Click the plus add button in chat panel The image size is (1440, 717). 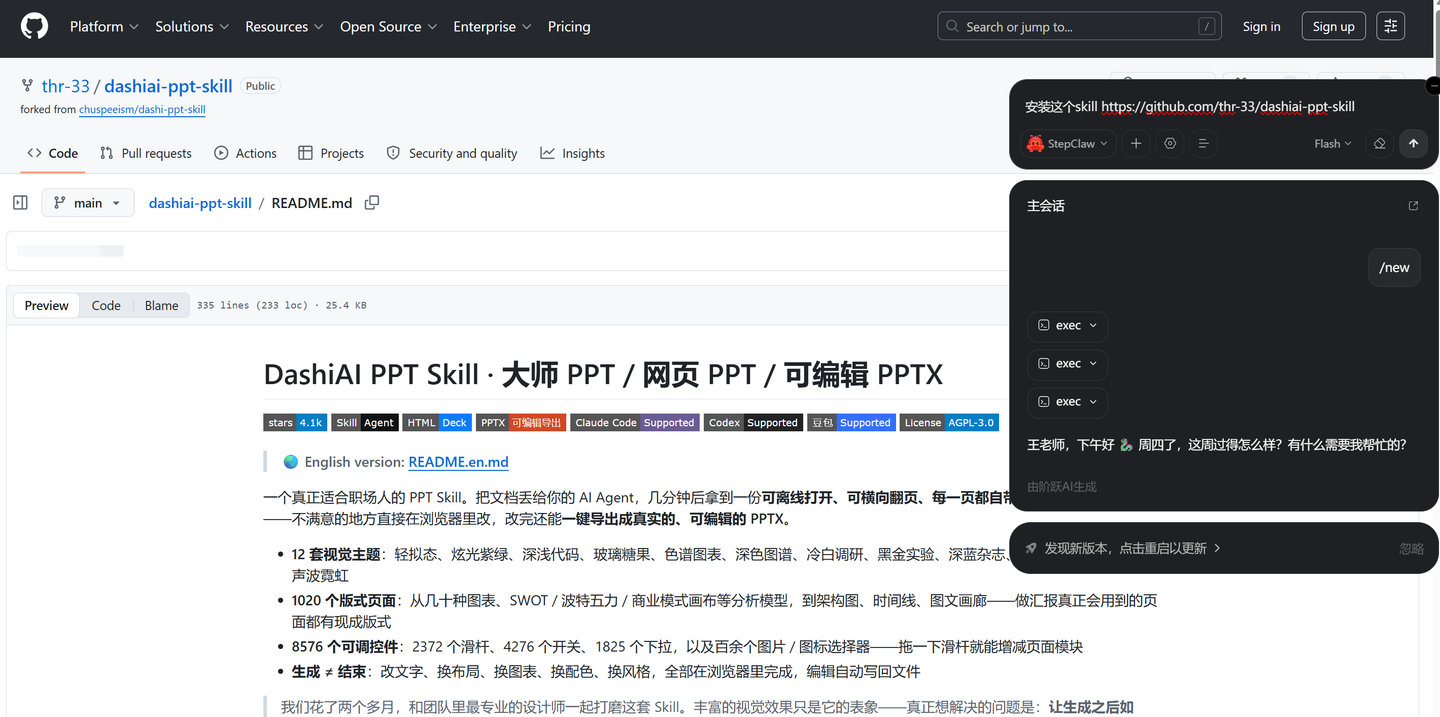point(1136,144)
